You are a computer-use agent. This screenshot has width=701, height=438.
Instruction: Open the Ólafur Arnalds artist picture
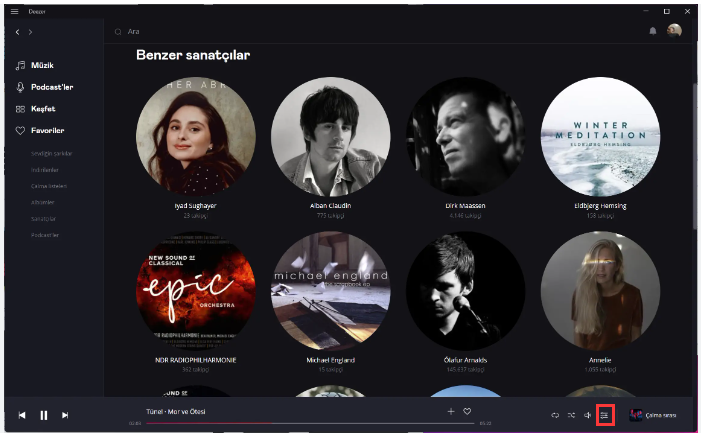point(465,291)
